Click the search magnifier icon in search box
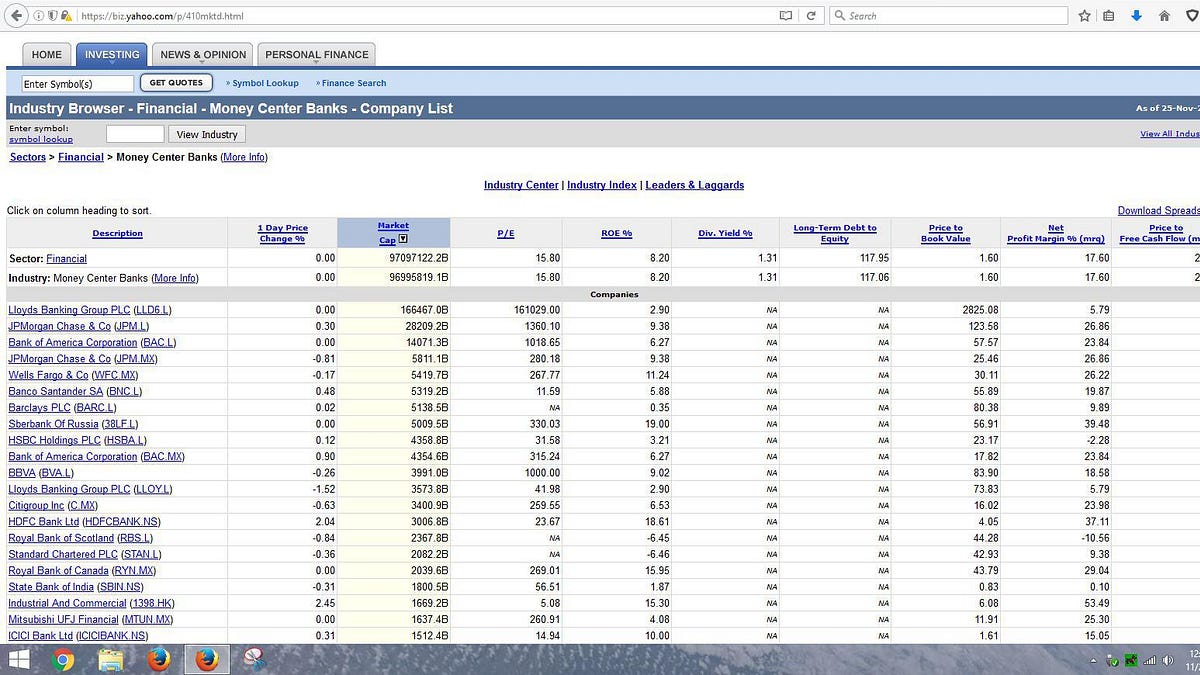 [840, 16]
